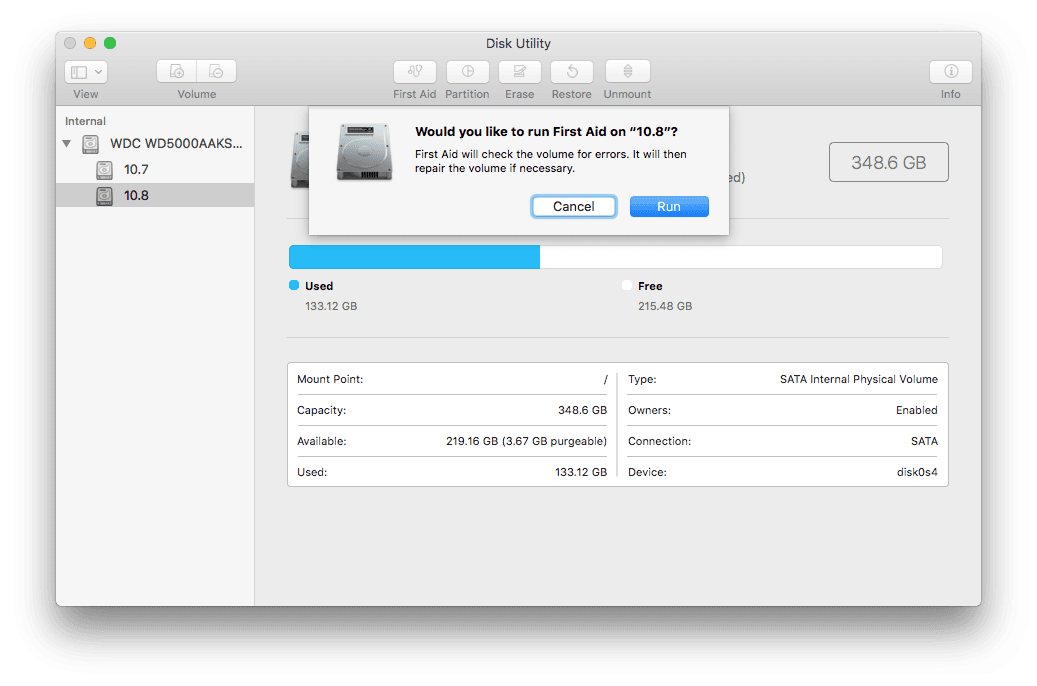Open the Info panel icon

(x=949, y=72)
